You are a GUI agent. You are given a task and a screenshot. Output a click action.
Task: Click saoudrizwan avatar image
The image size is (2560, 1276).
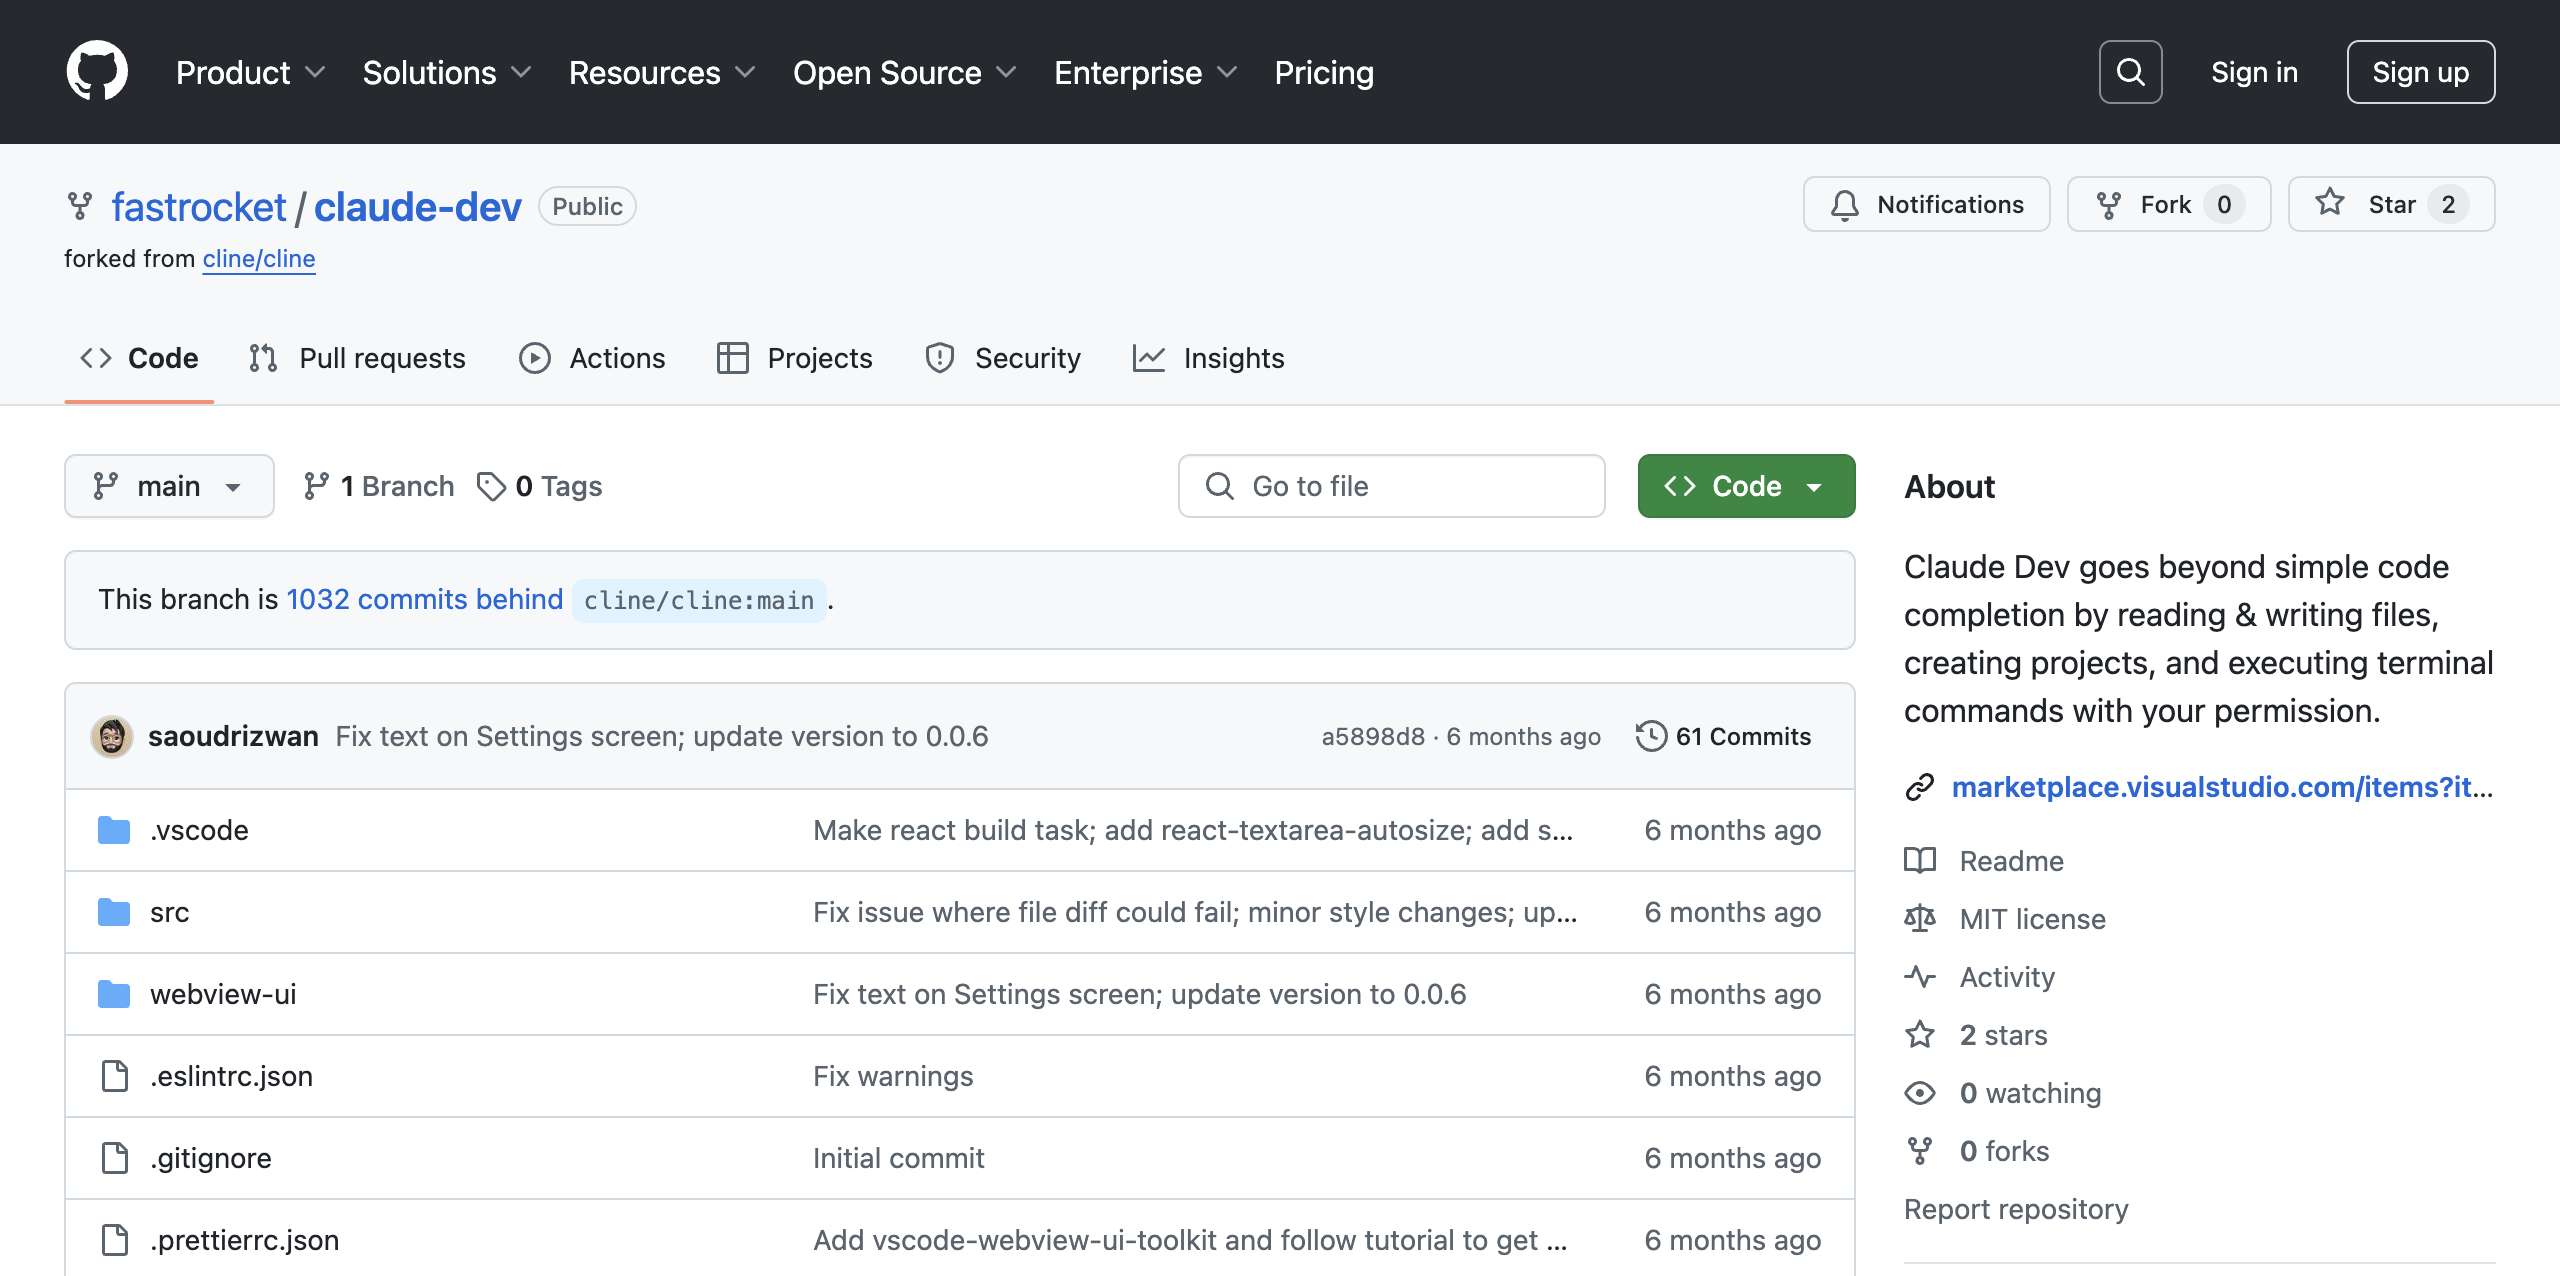[112, 737]
